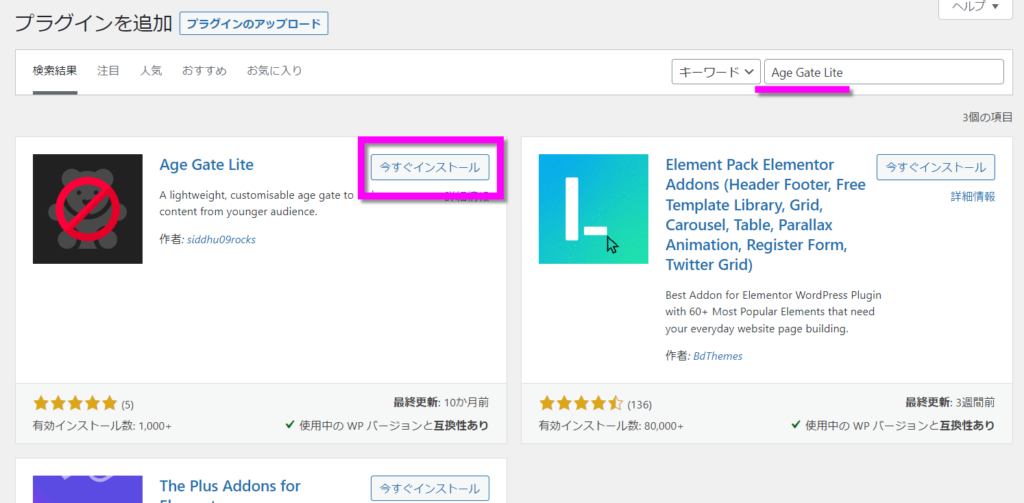Click 有効インストール数: 1,000+ text
Screen dimensions: 1024x503
tap(102, 426)
